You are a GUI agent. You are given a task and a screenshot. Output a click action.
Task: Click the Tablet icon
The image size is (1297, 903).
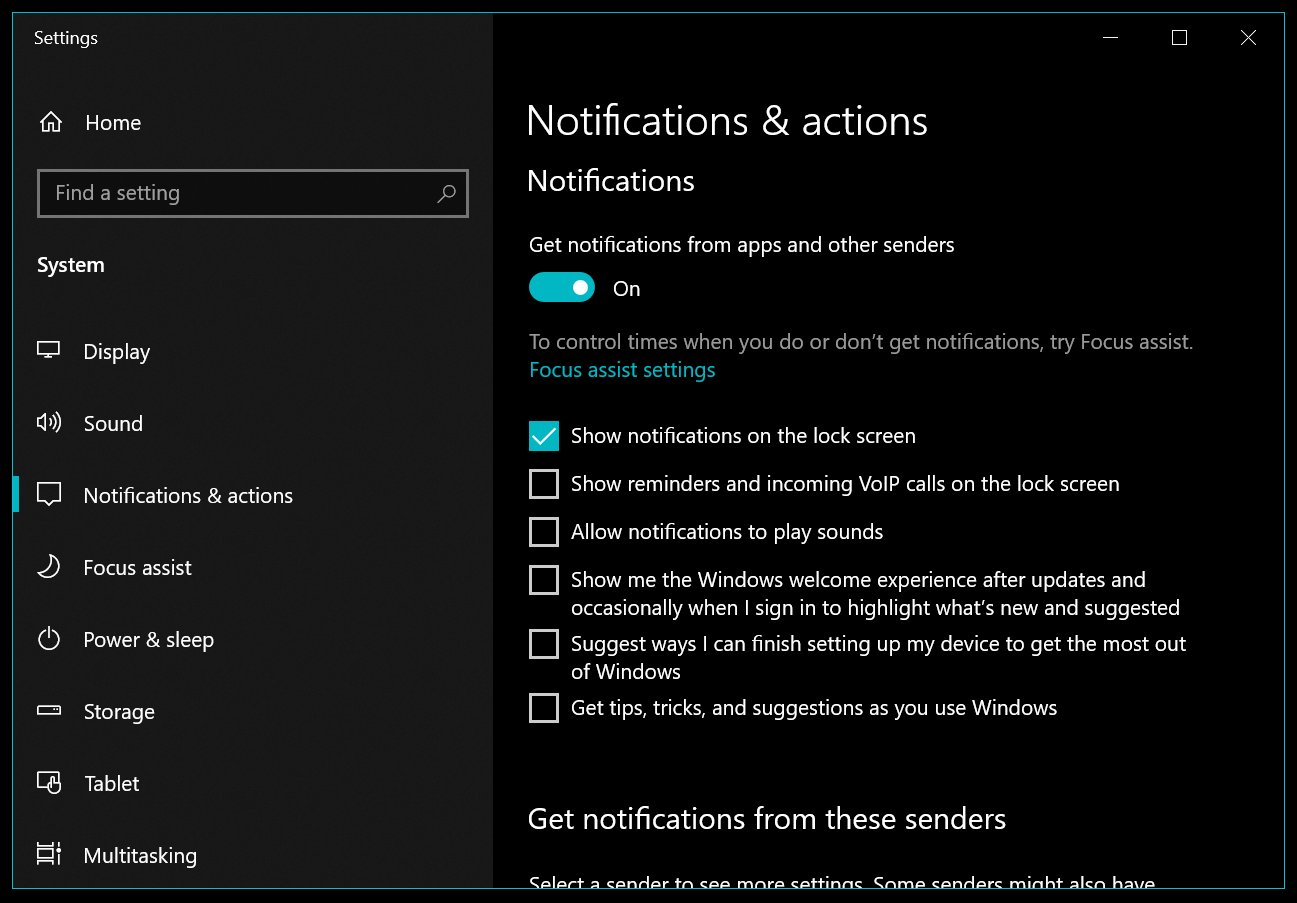pyautogui.click(x=49, y=783)
